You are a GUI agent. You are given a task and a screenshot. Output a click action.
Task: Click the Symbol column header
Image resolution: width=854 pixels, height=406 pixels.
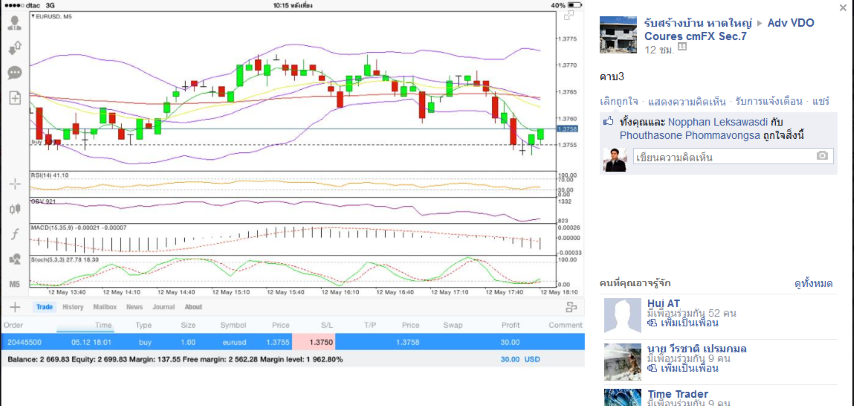(x=233, y=325)
